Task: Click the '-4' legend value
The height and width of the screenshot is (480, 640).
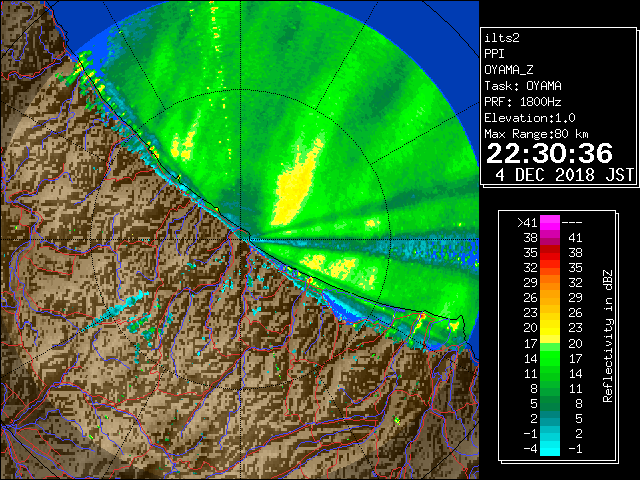Action: click(530, 448)
